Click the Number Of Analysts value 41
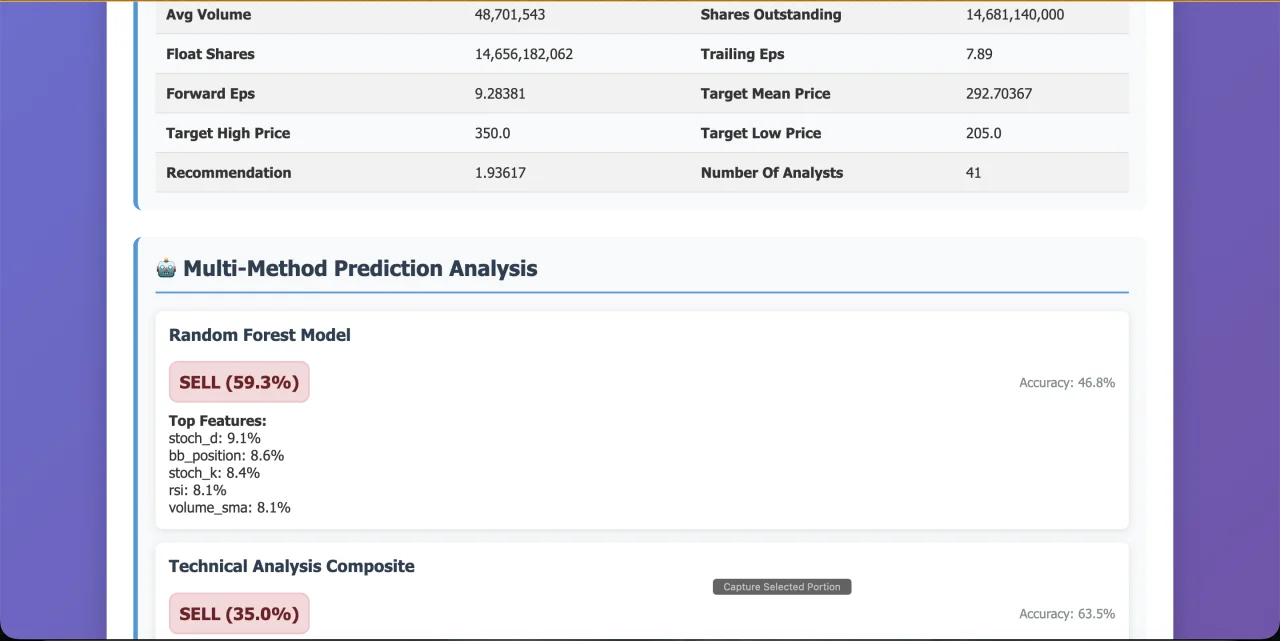The width and height of the screenshot is (1280, 641). [974, 173]
